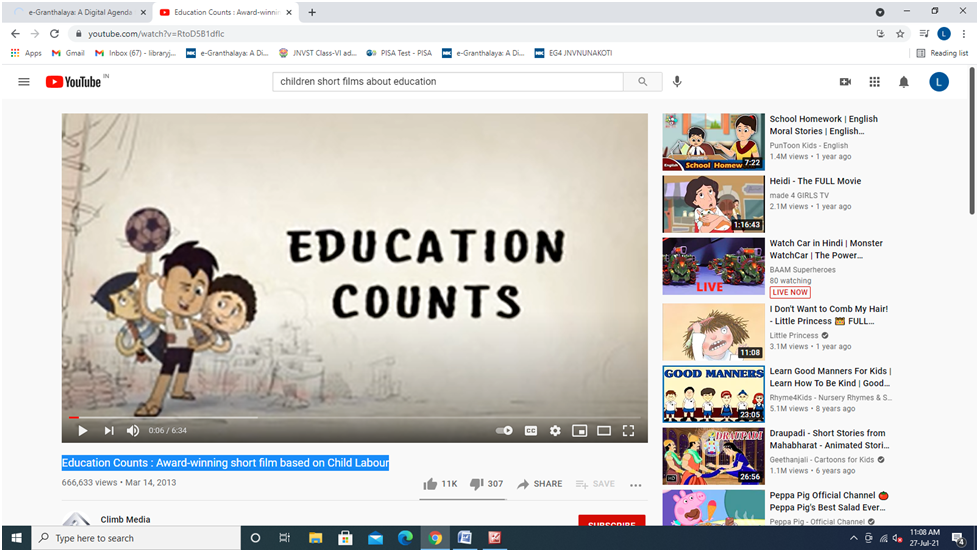Open the create video camera icon
Screen dimensions: 979x552
[845, 82]
